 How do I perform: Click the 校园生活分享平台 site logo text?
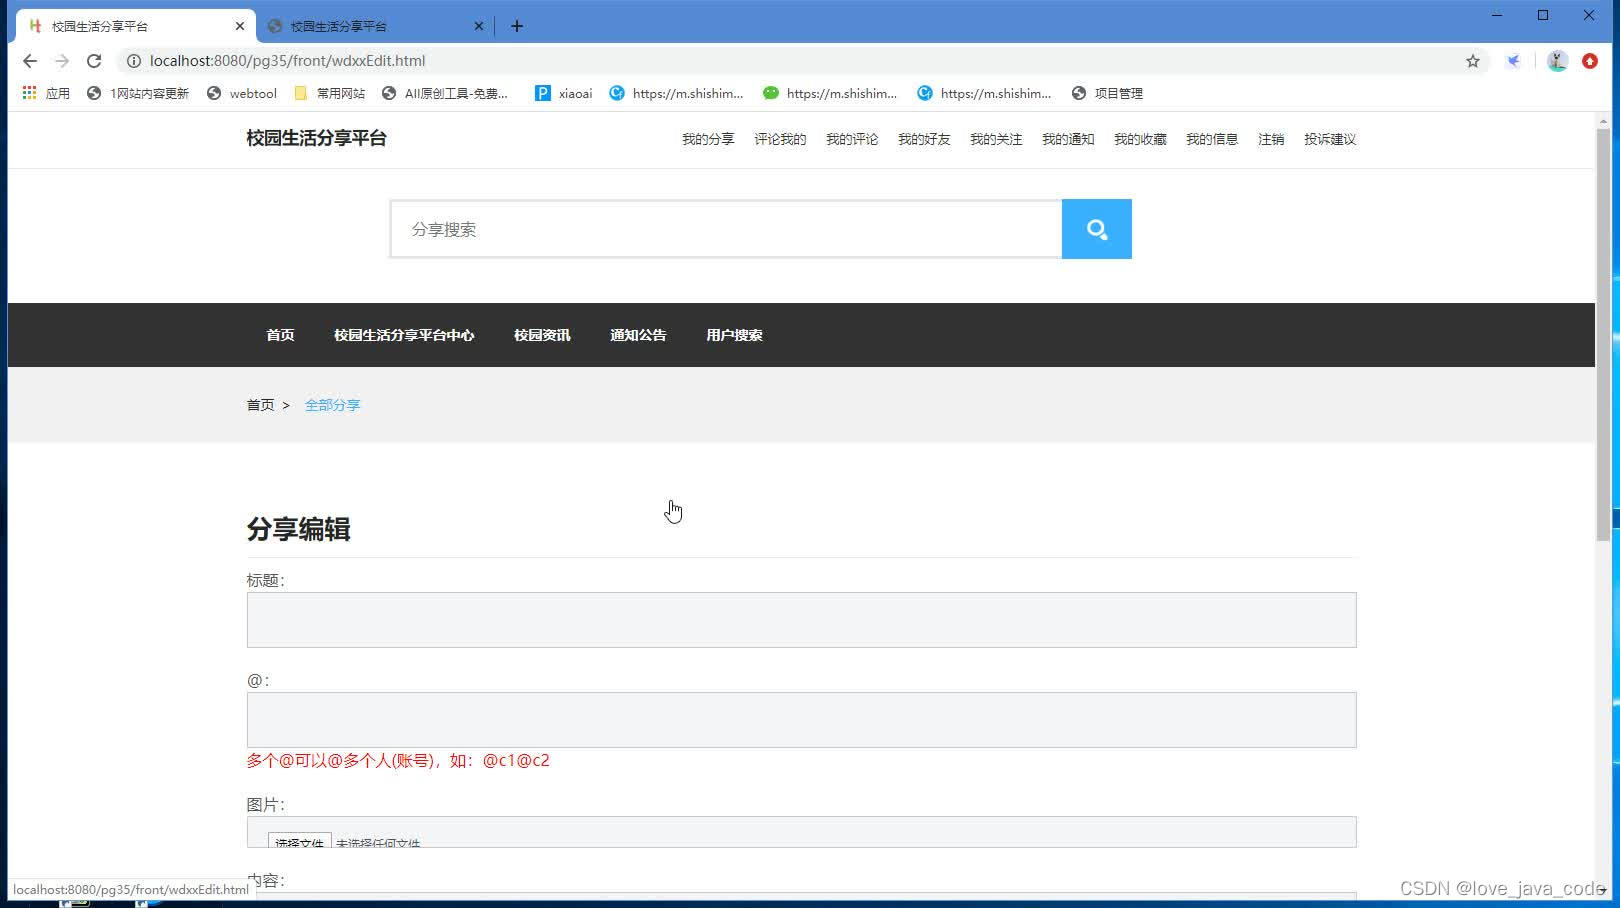[316, 138]
